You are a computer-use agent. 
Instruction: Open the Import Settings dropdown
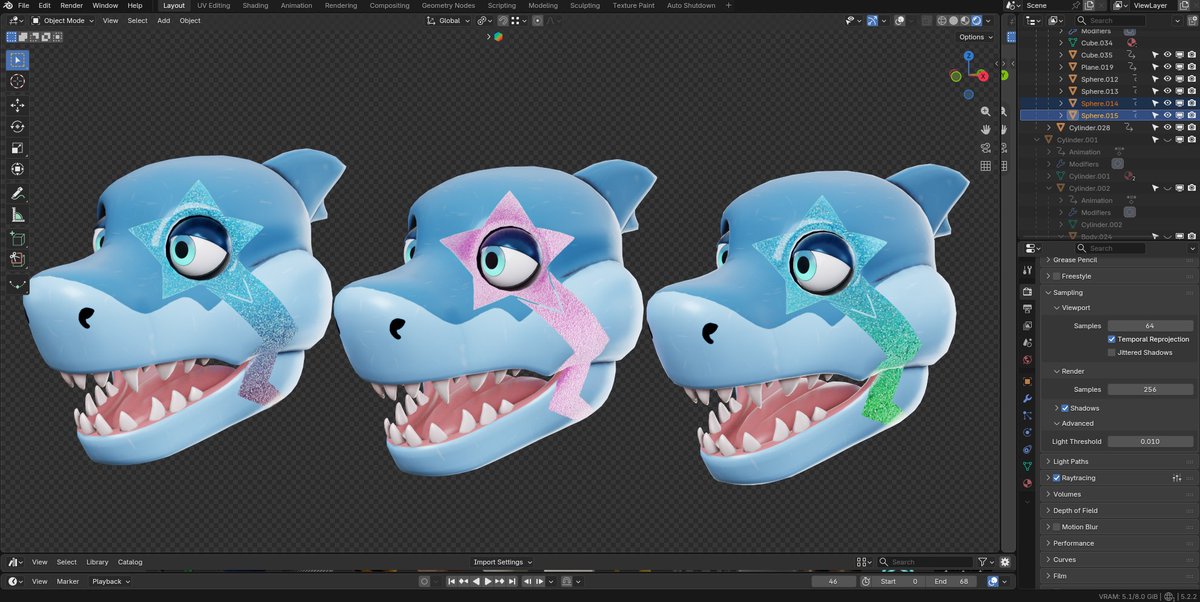coord(502,562)
